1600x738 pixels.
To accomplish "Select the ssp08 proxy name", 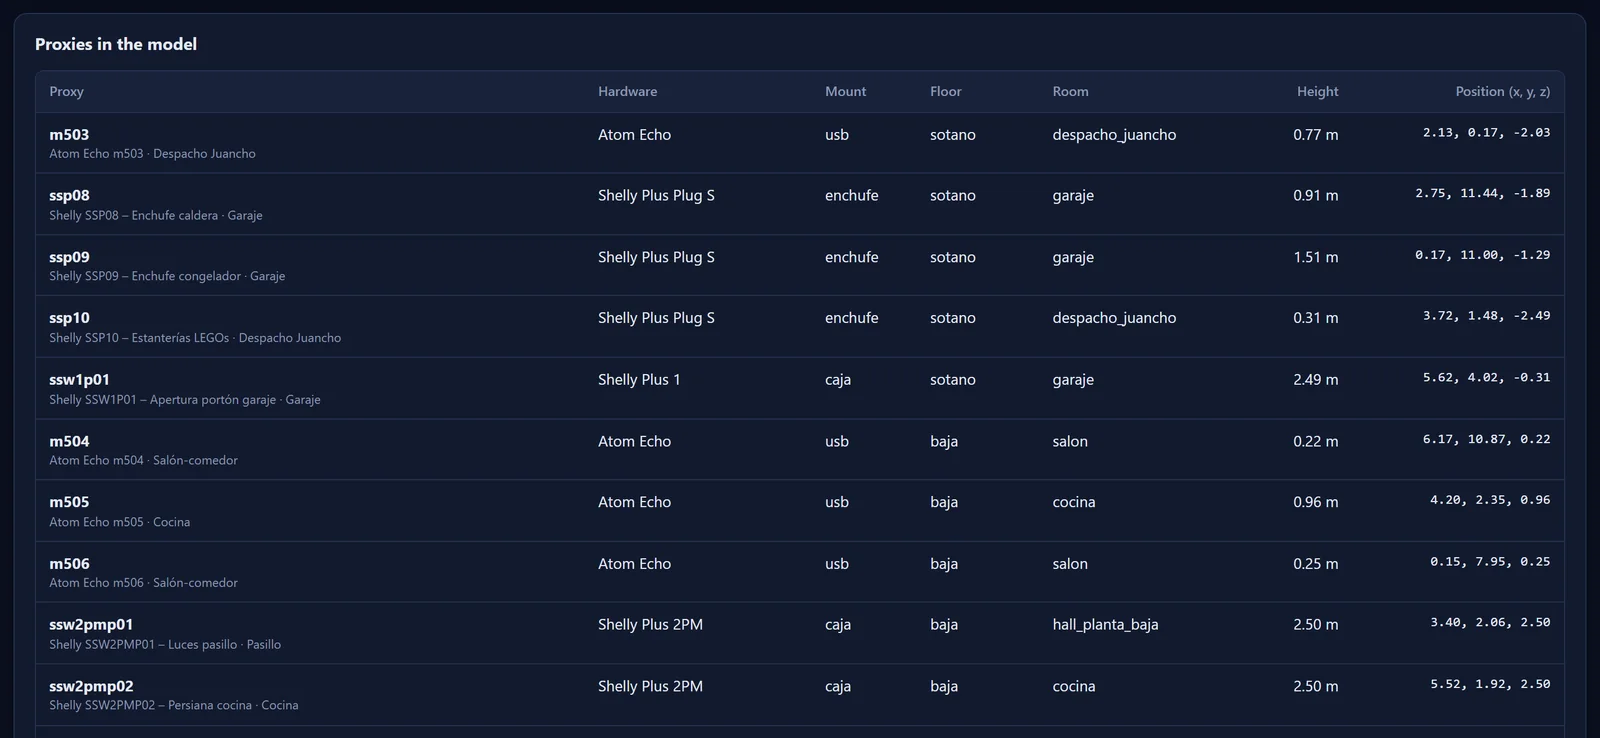I will point(69,195).
